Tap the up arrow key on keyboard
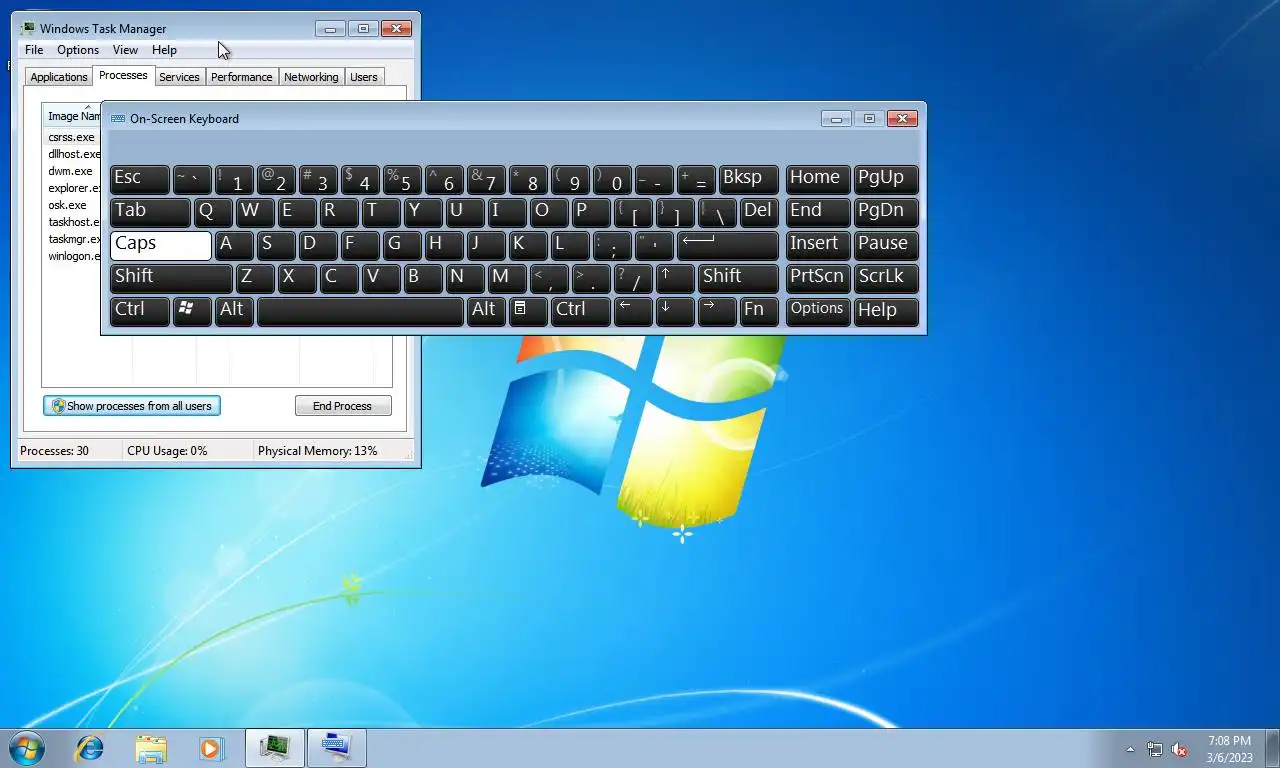Image resolution: width=1280 pixels, height=768 pixels. [675, 277]
